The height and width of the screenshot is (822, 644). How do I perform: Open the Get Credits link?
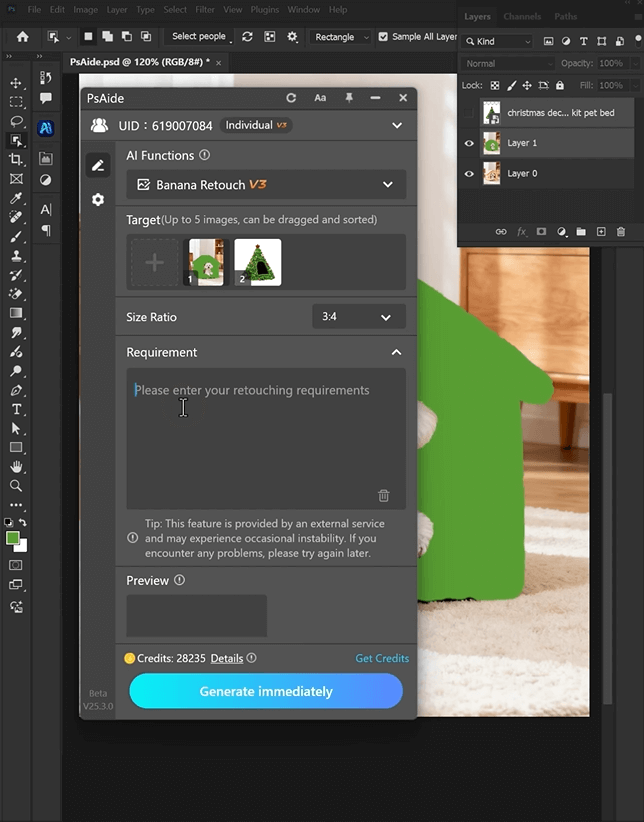coord(382,658)
